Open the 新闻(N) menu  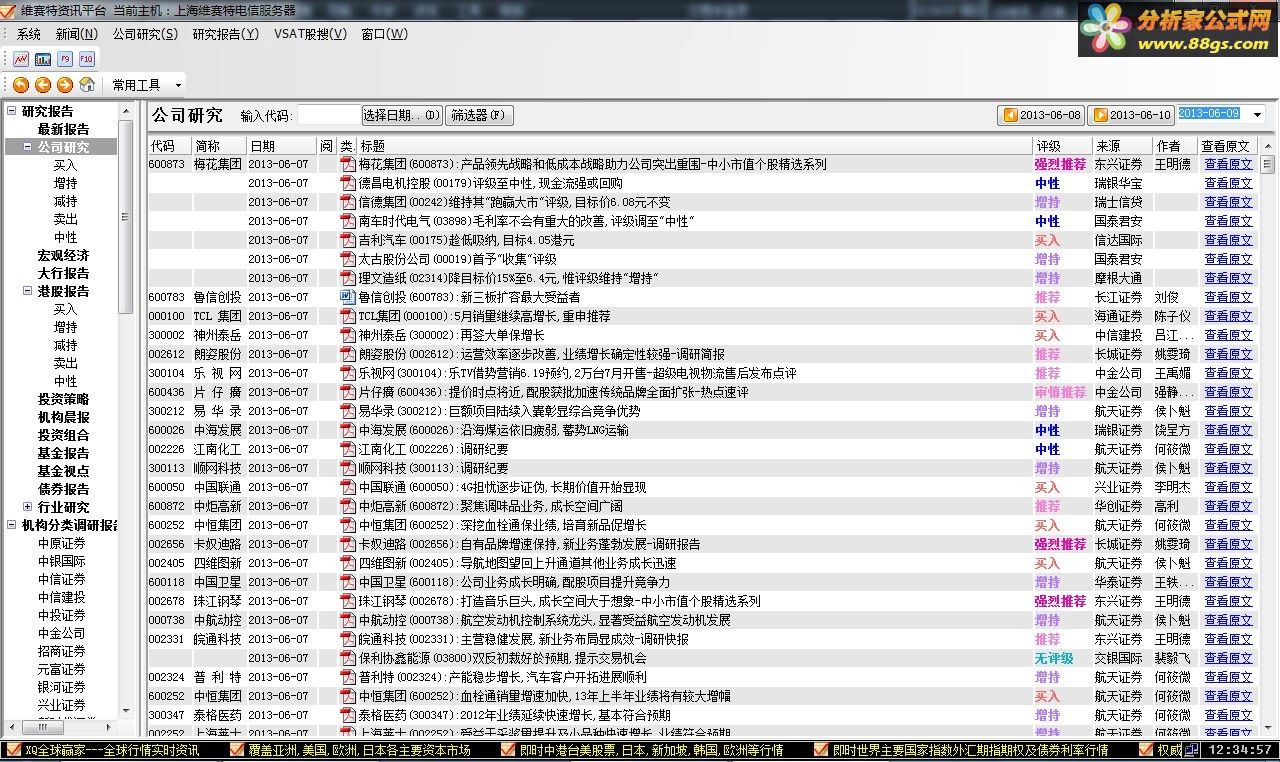(x=76, y=34)
